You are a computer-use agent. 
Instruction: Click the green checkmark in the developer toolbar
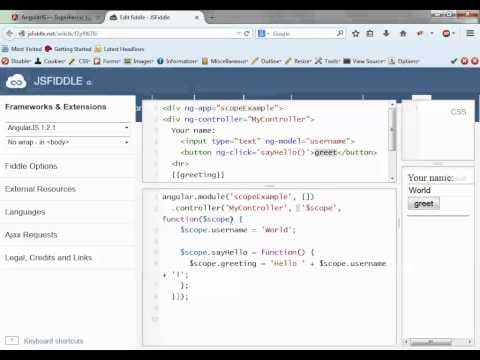(454, 61)
